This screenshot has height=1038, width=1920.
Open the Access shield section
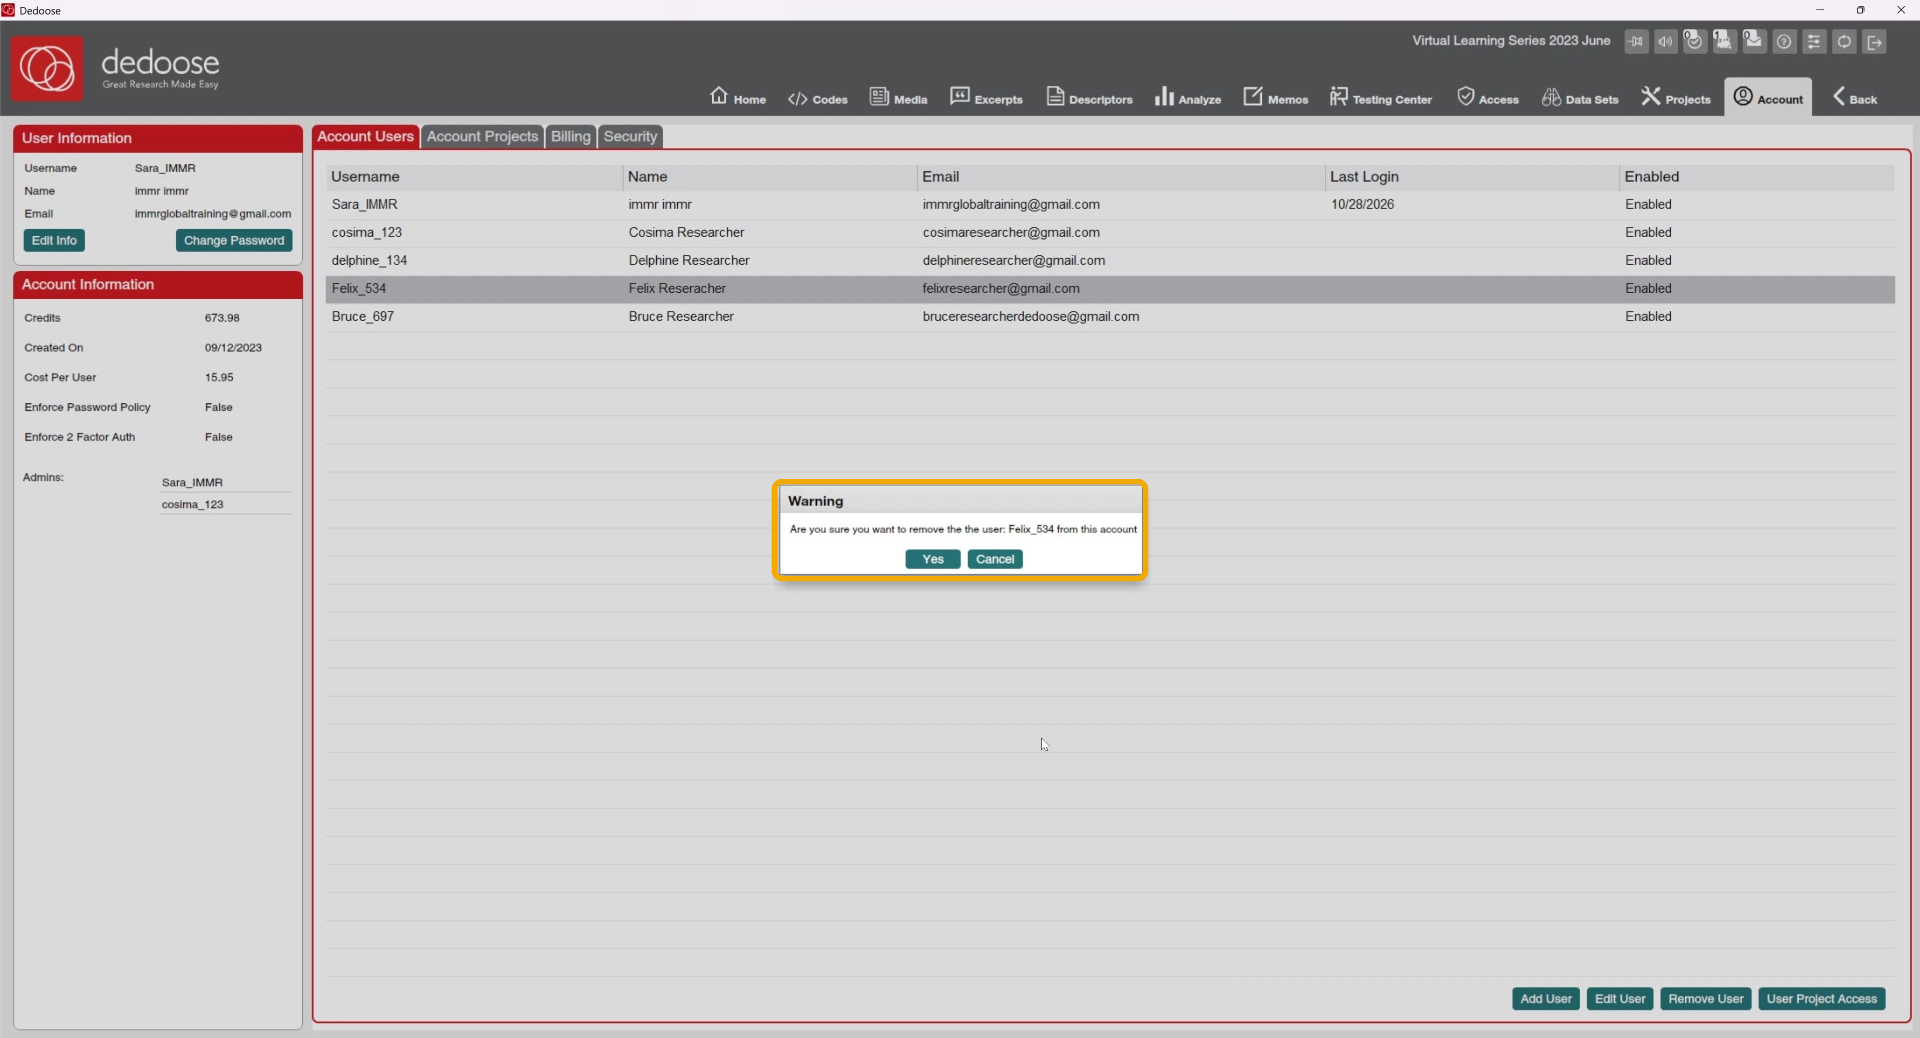point(1487,97)
